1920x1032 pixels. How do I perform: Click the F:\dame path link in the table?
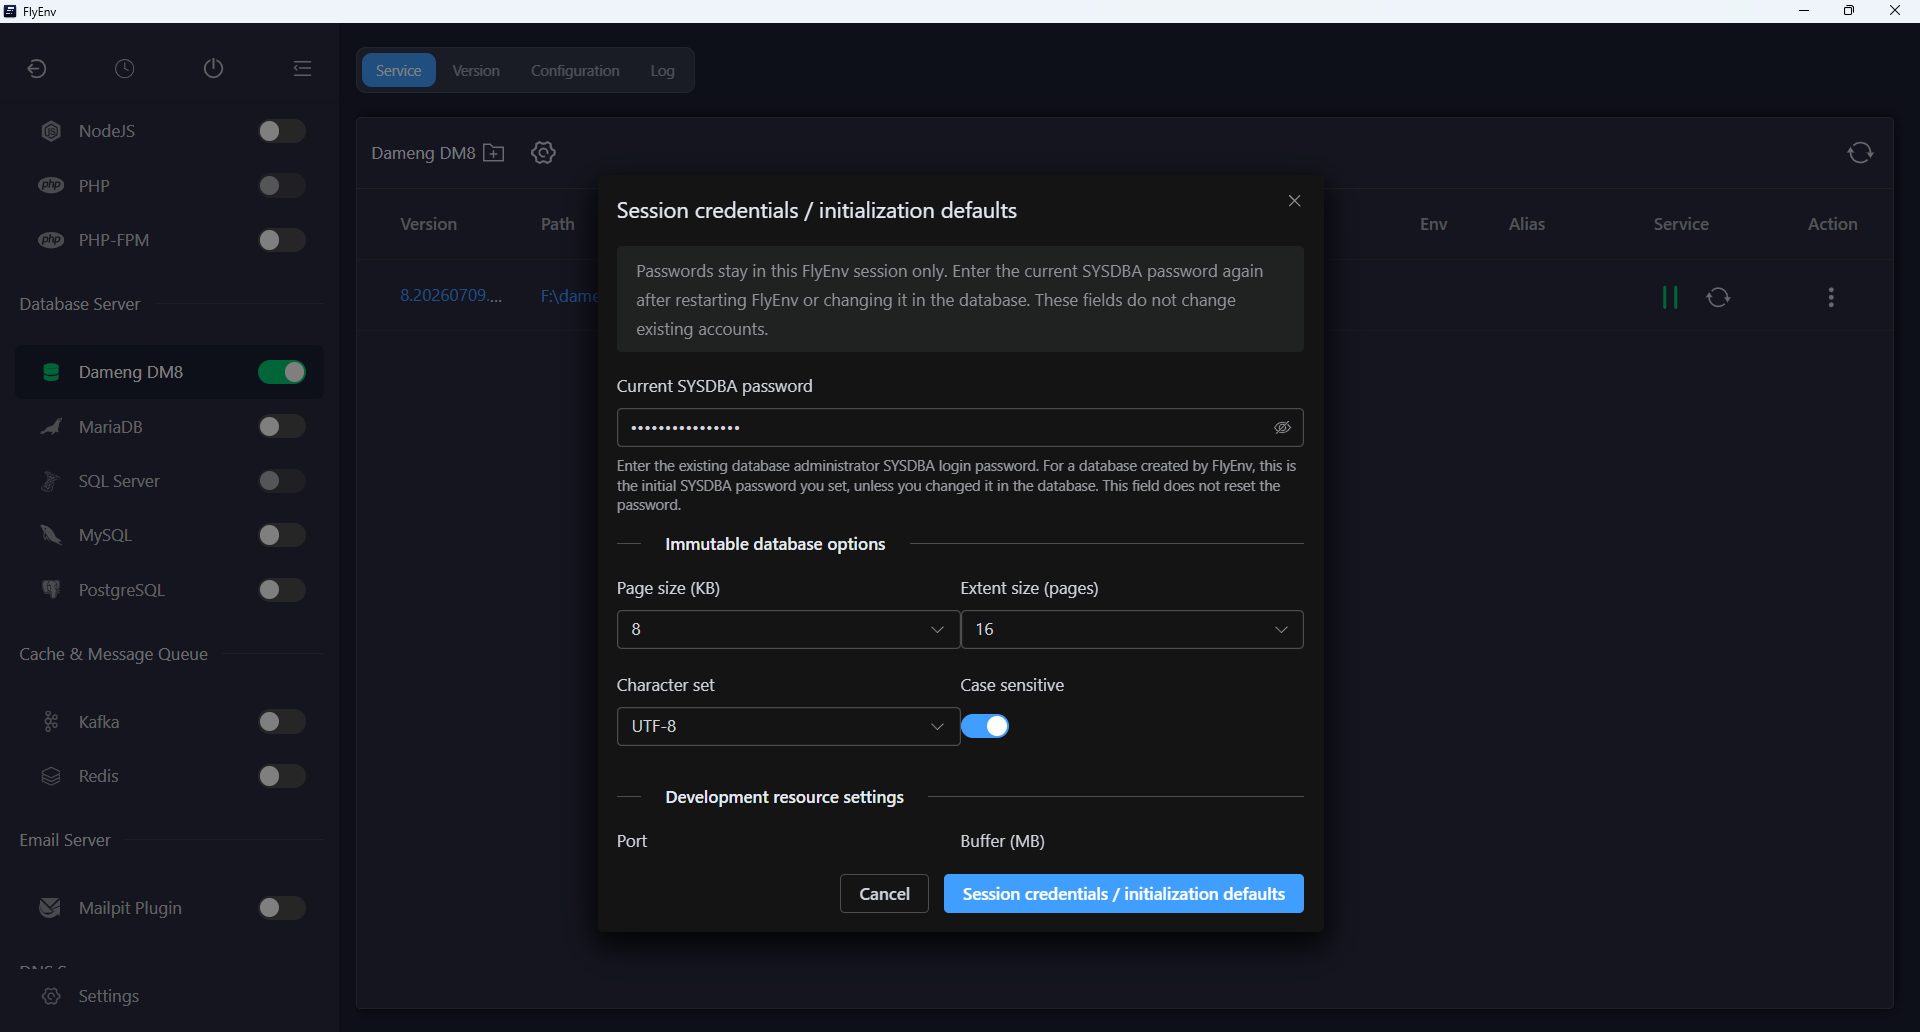point(569,296)
